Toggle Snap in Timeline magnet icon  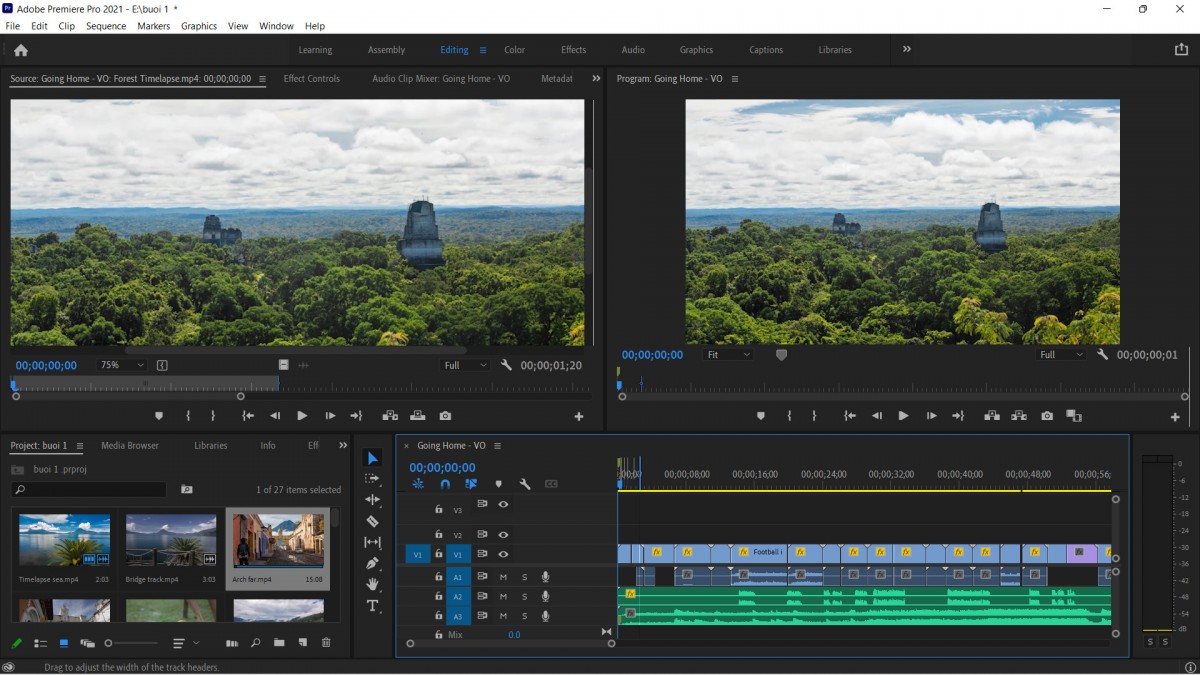click(445, 484)
